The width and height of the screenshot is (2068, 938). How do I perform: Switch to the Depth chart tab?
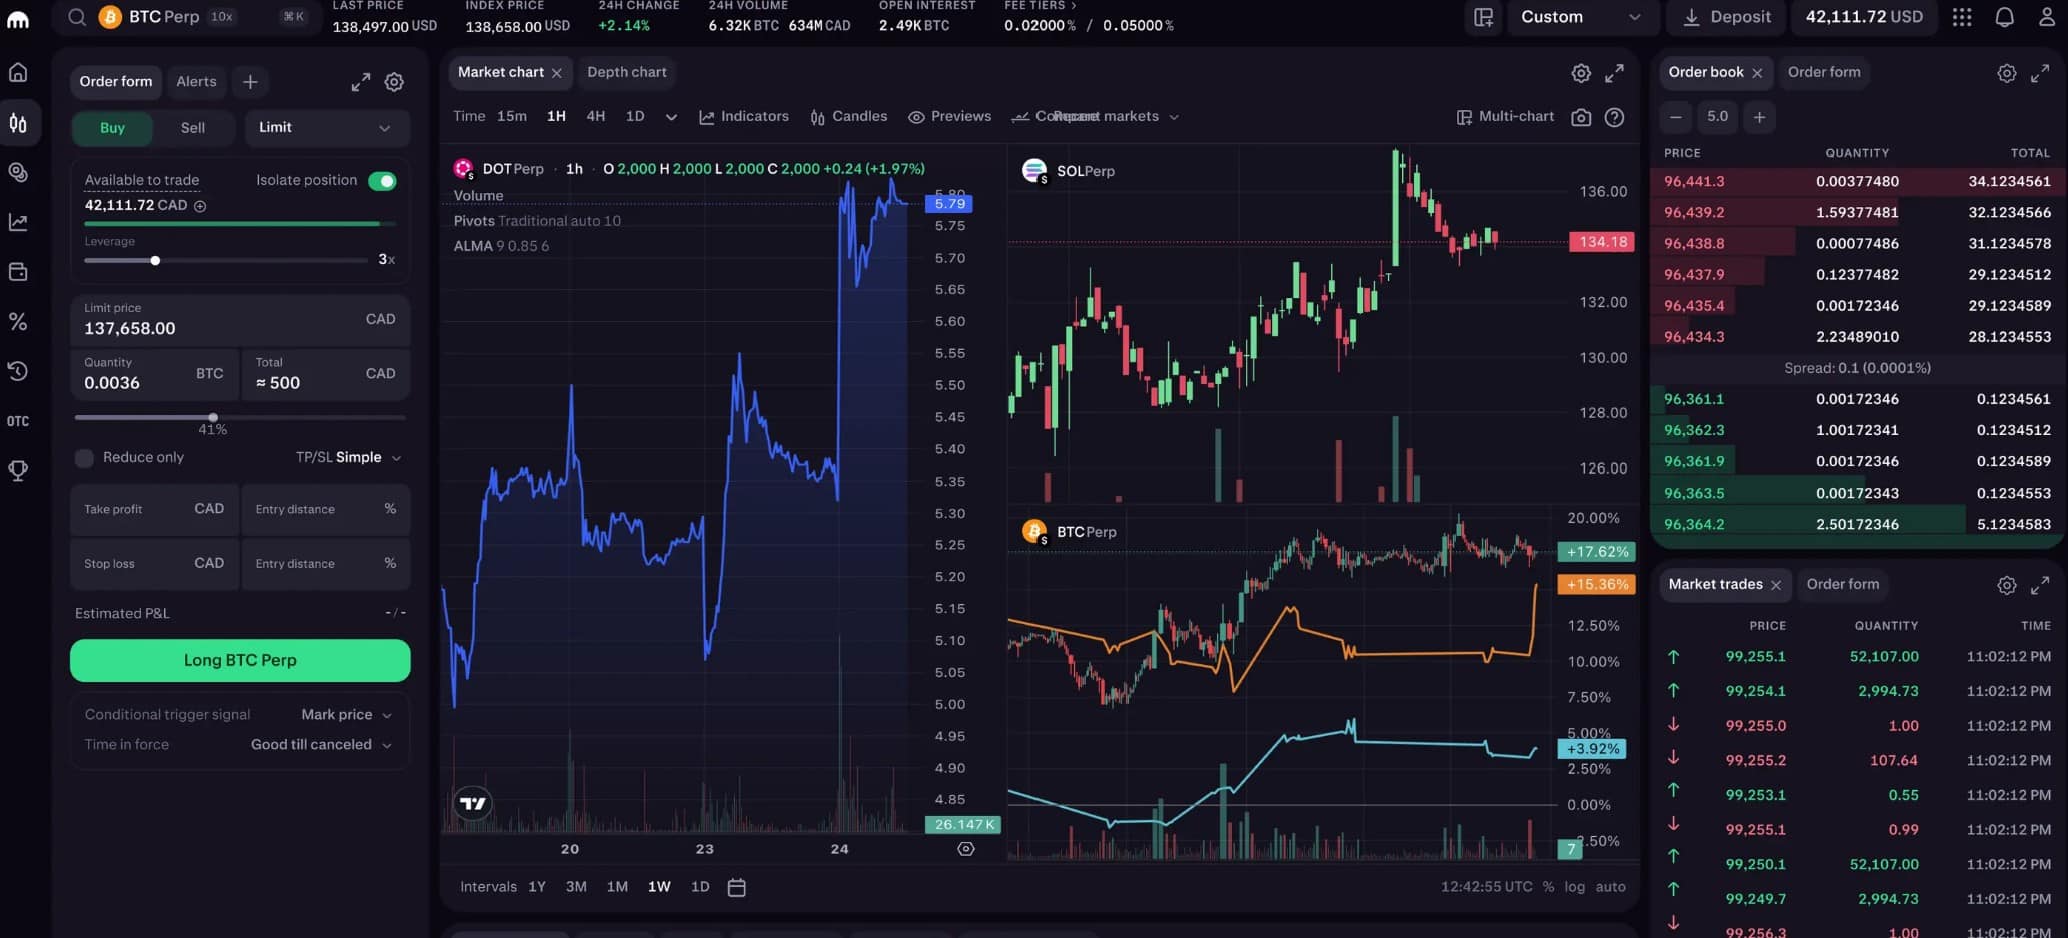coord(626,72)
